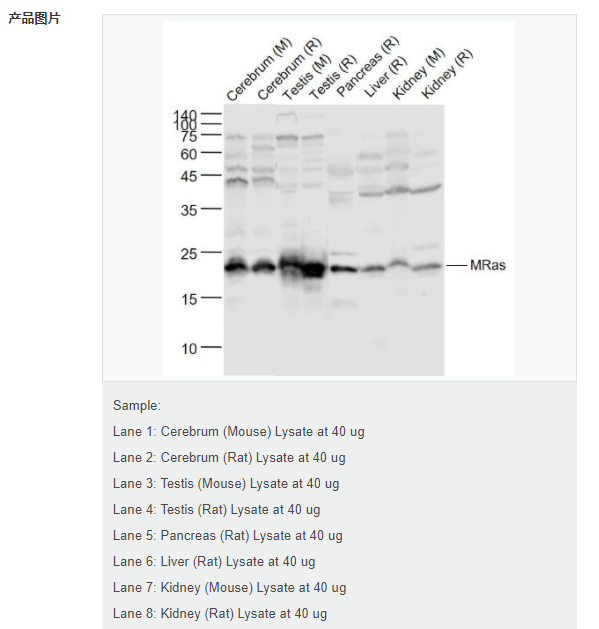Select Lane 2 Cerebrum (Rat) Lysate line

229,458
